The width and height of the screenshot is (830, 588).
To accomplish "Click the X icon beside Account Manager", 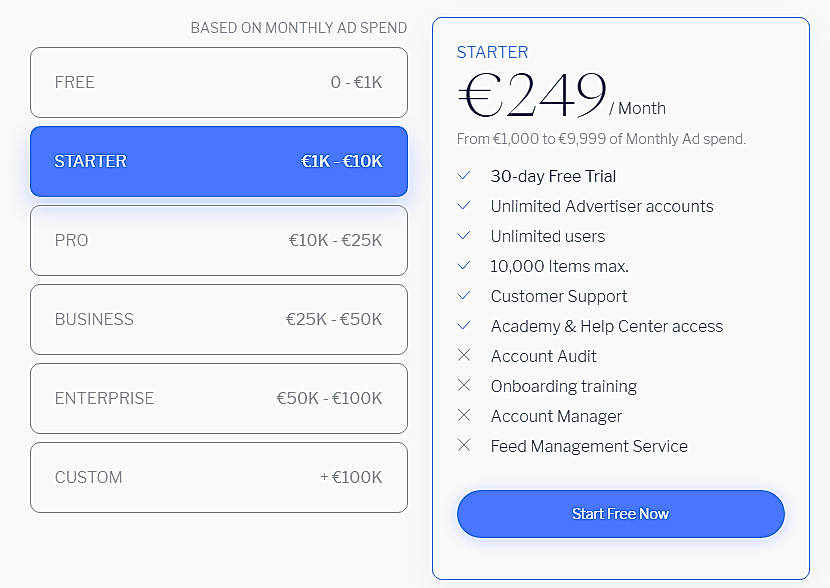I will tap(464, 415).
